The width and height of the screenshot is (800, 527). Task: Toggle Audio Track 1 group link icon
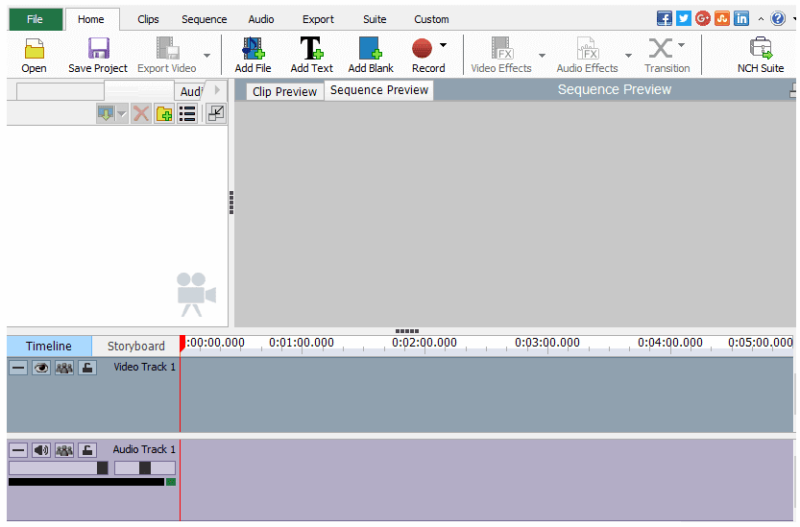[x=64, y=450]
